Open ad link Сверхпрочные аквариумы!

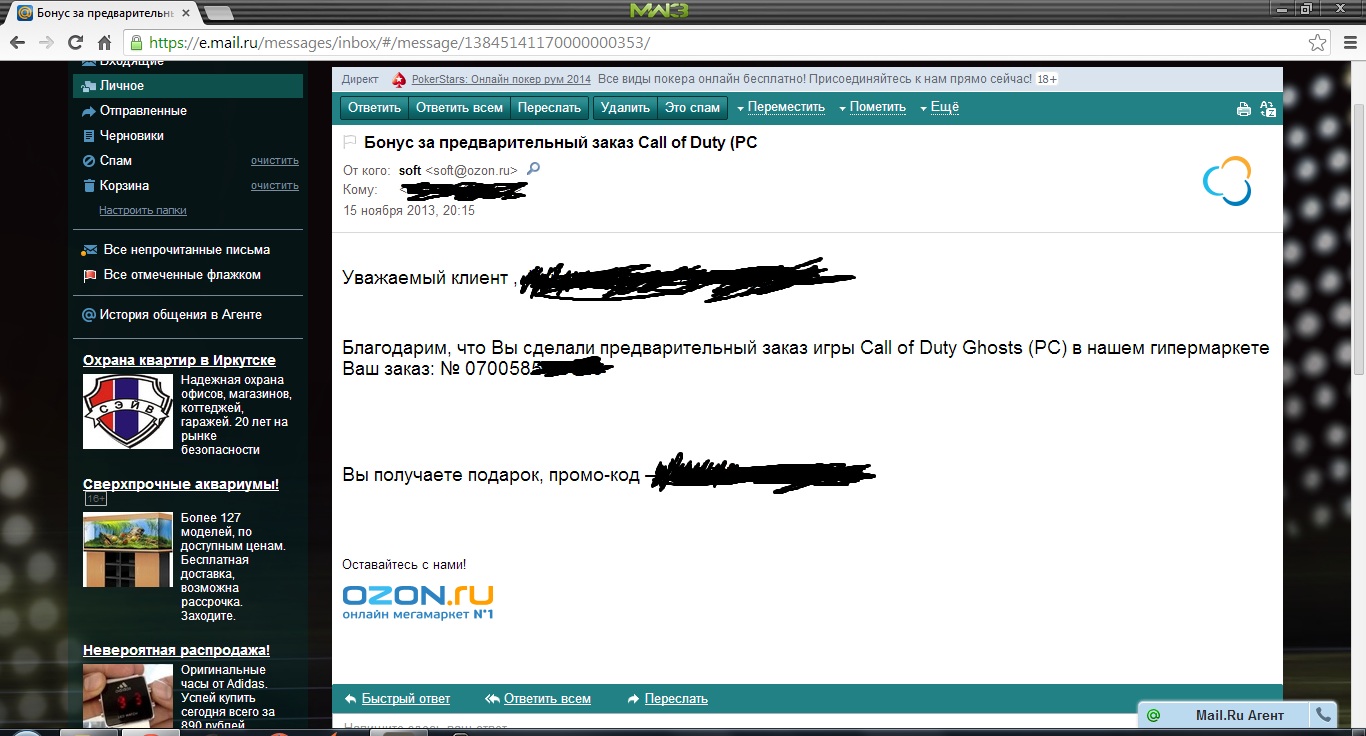tap(181, 485)
